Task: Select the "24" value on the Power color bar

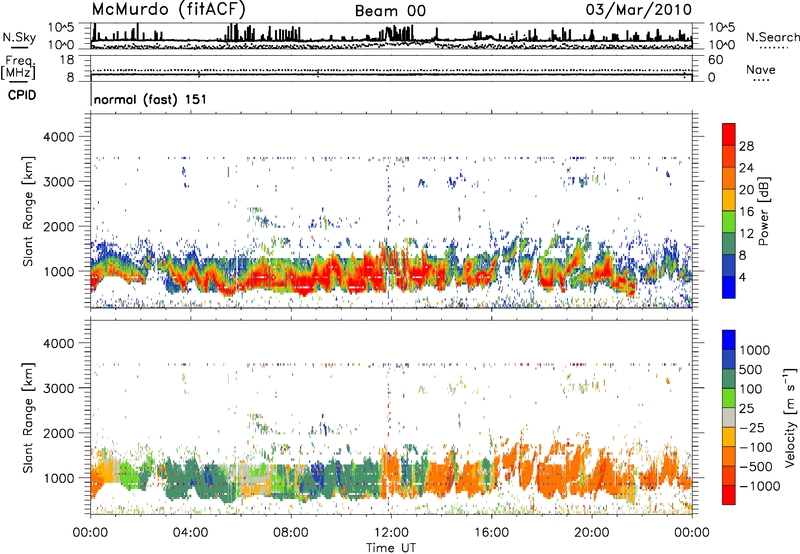Action: coord(746,168)
